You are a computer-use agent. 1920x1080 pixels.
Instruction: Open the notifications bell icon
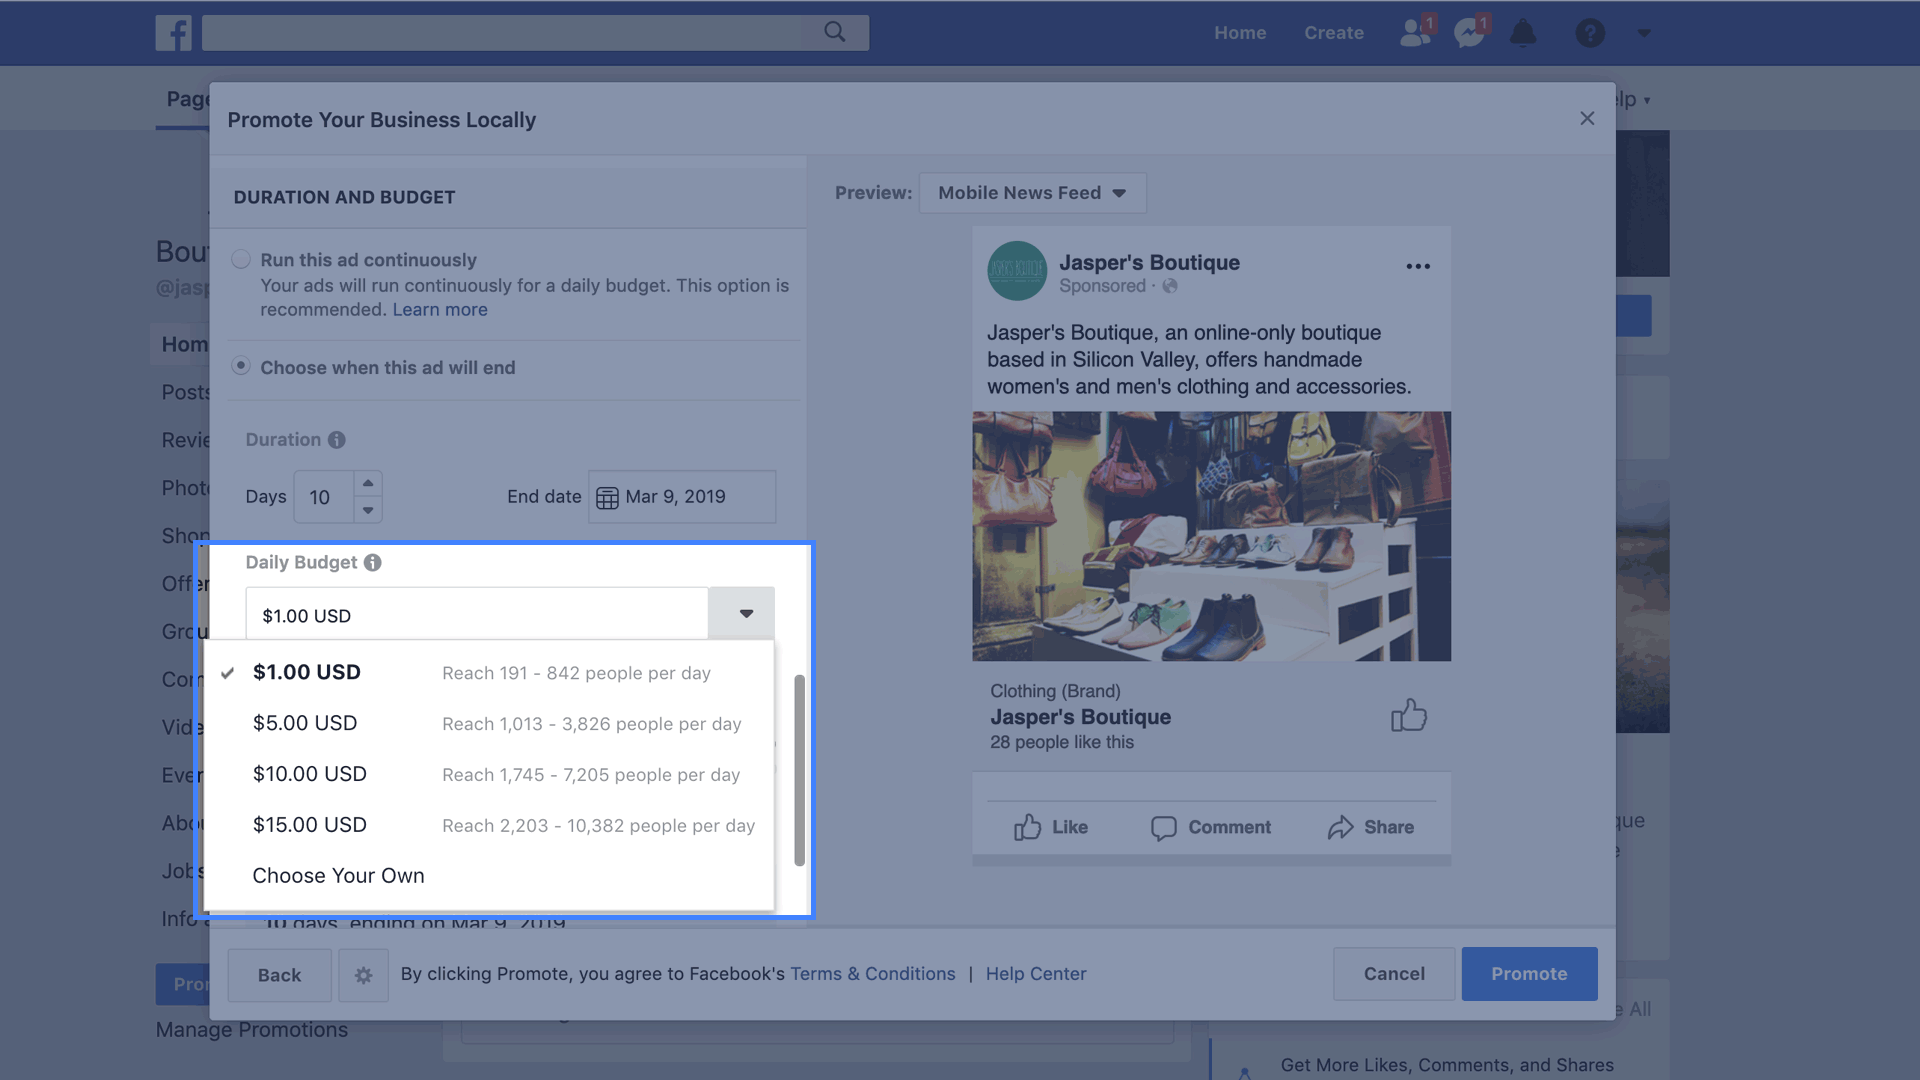point(1523,33)
